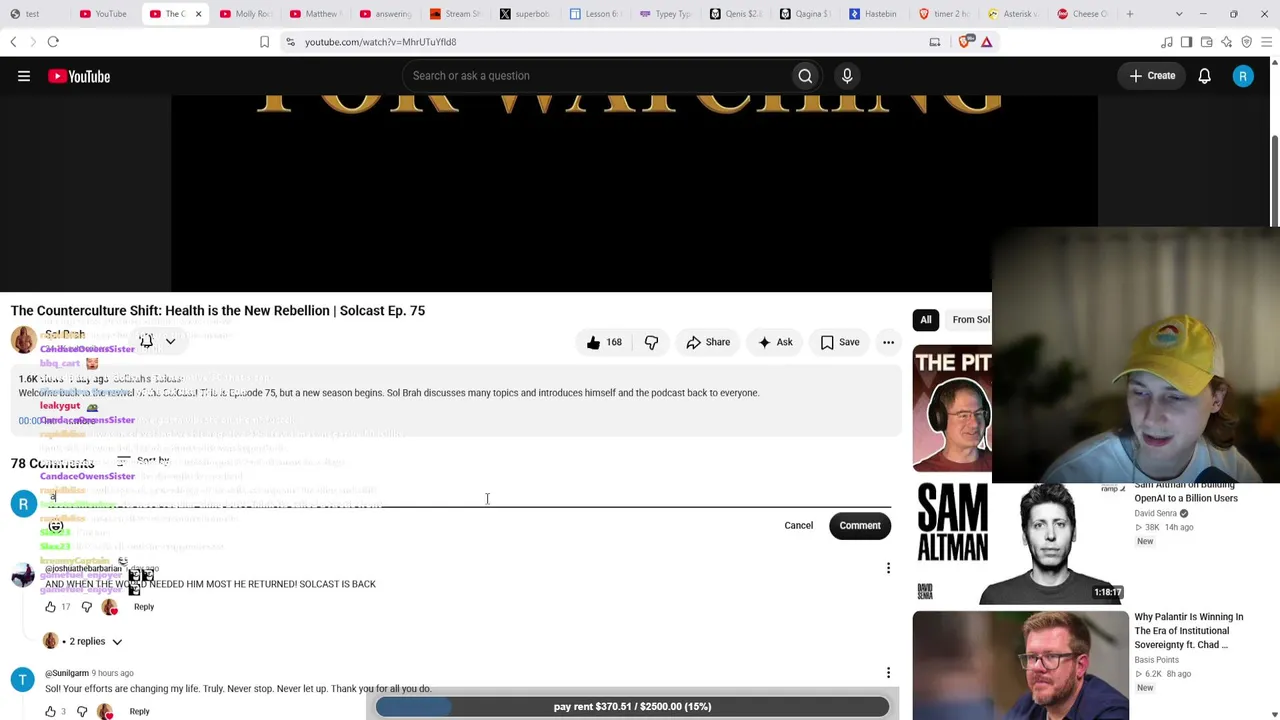The width and height of the screenshot is (1280, 720).
Task: Share the Solcast video
Action: click(707, 342)
